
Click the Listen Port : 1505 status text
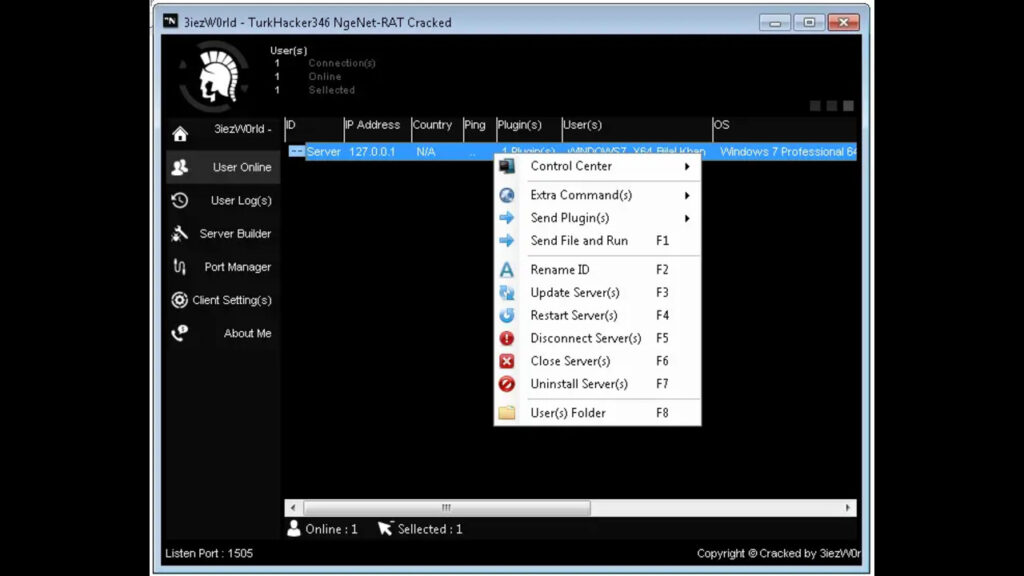point(209,553)
